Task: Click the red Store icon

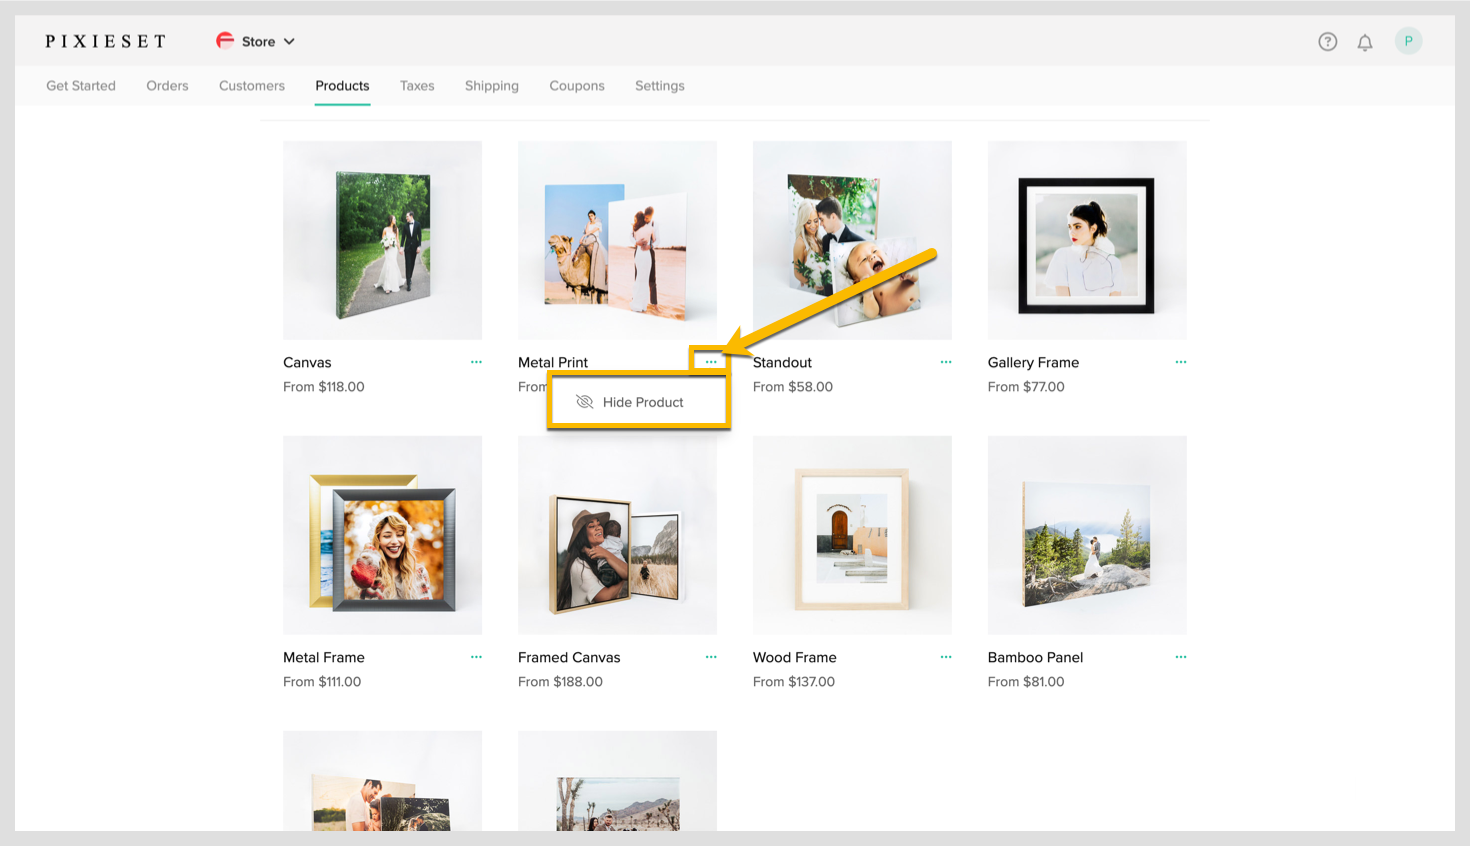Action: pyautogui.click(x=225, y=41)
